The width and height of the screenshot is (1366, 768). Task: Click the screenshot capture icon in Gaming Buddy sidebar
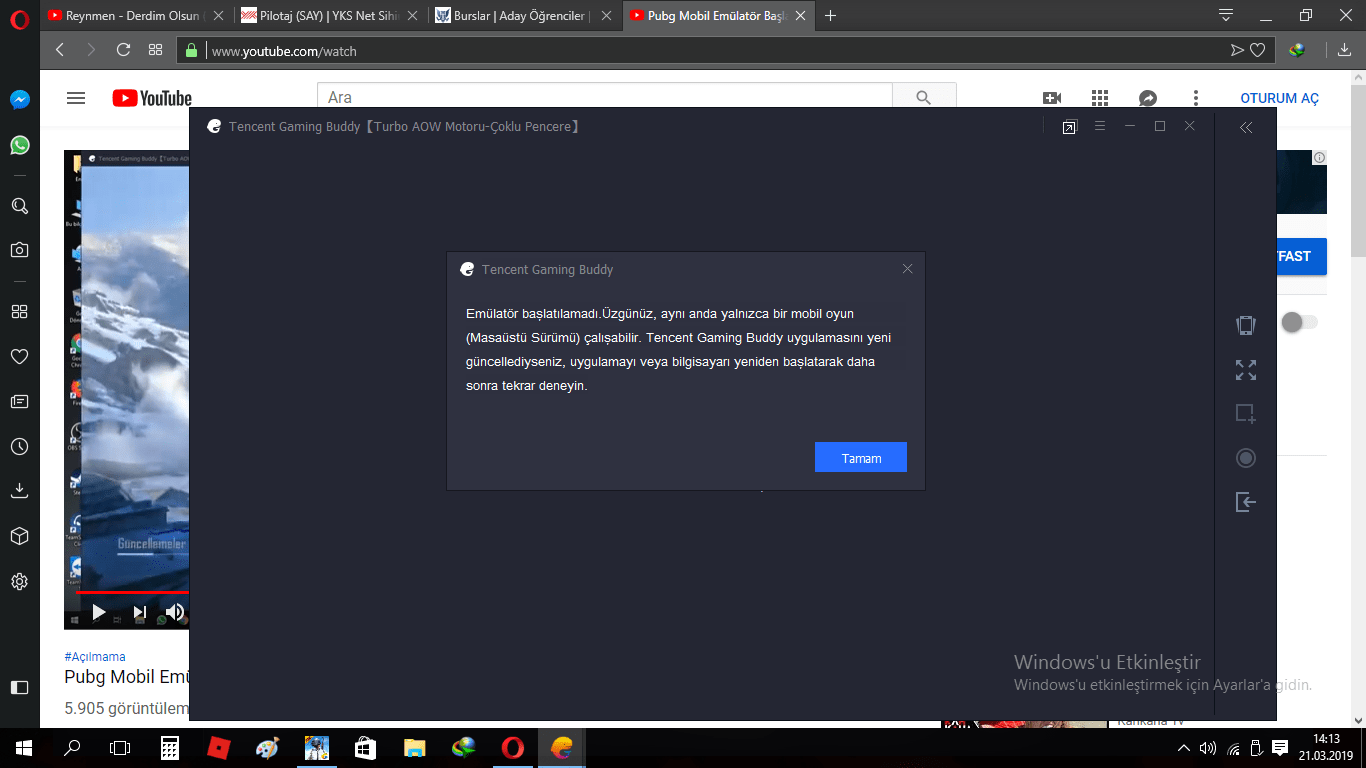(1245, 413)
